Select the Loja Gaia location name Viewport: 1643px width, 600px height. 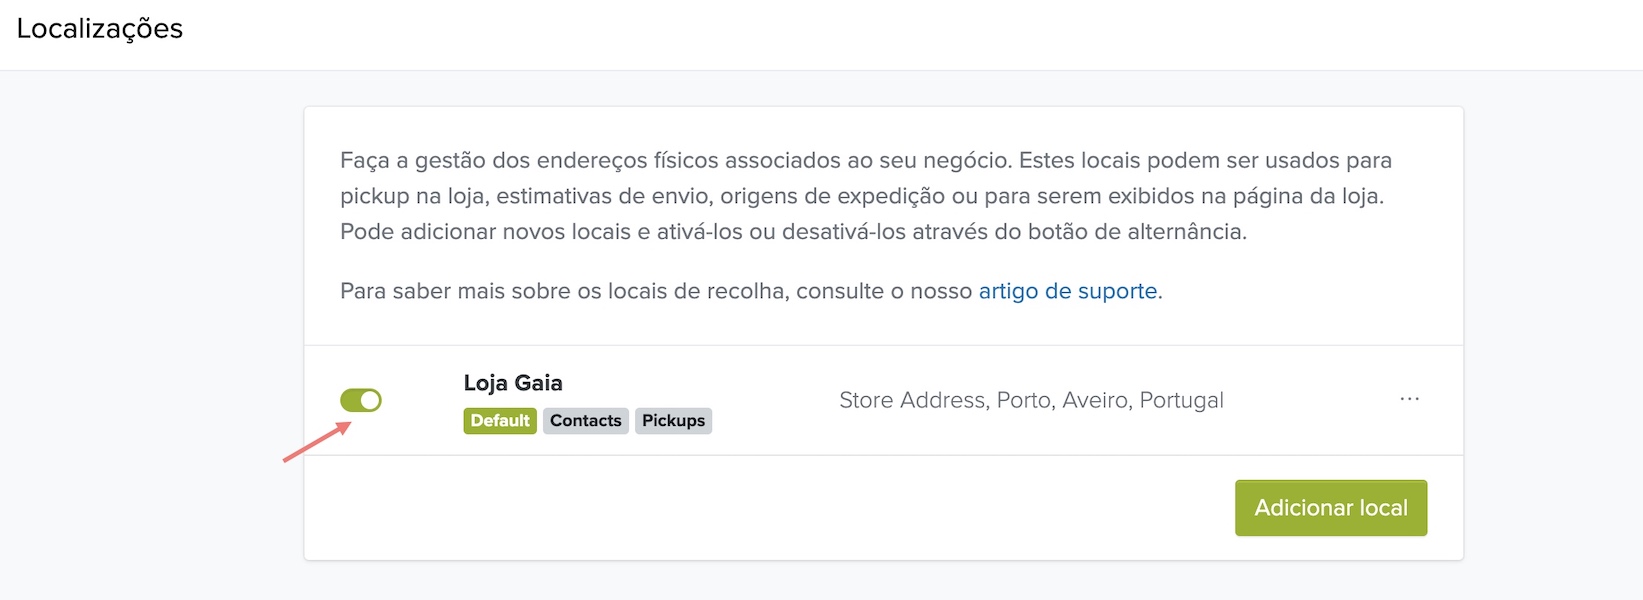513,383
